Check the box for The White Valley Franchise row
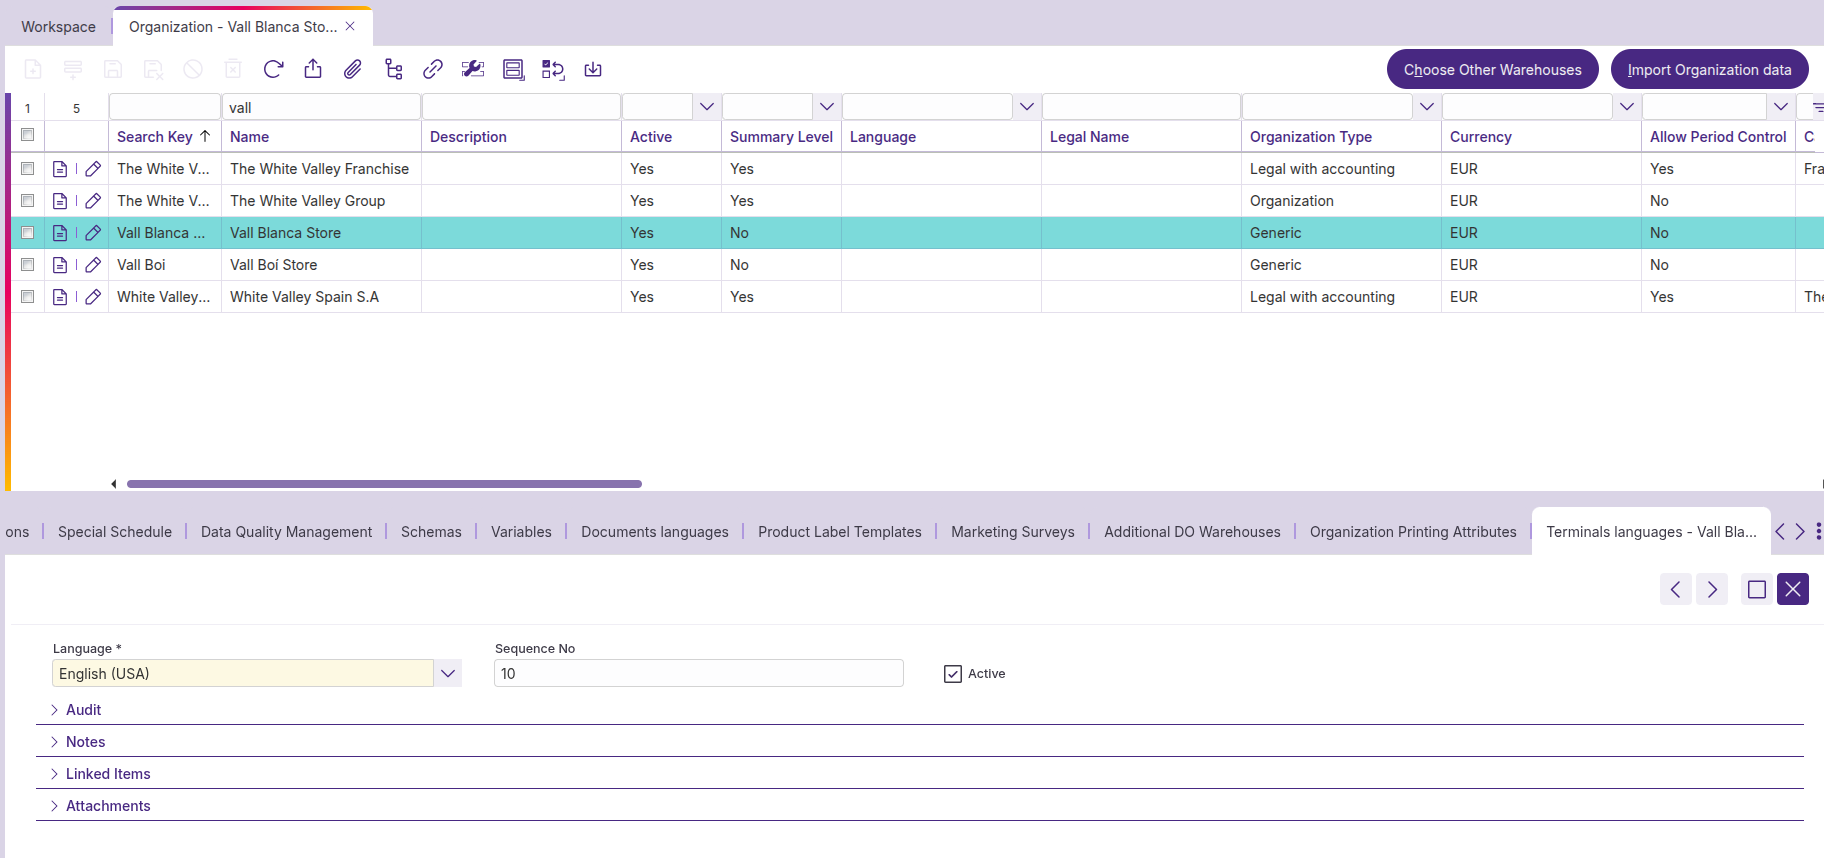 click(28, 169)
